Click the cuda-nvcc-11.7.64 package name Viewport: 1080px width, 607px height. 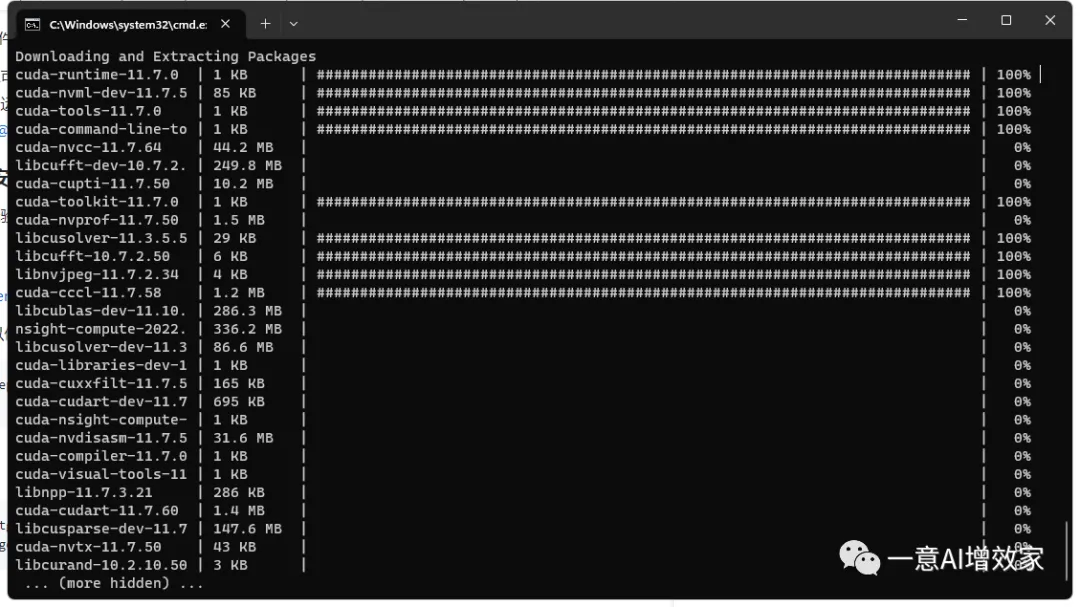(88, 147)
